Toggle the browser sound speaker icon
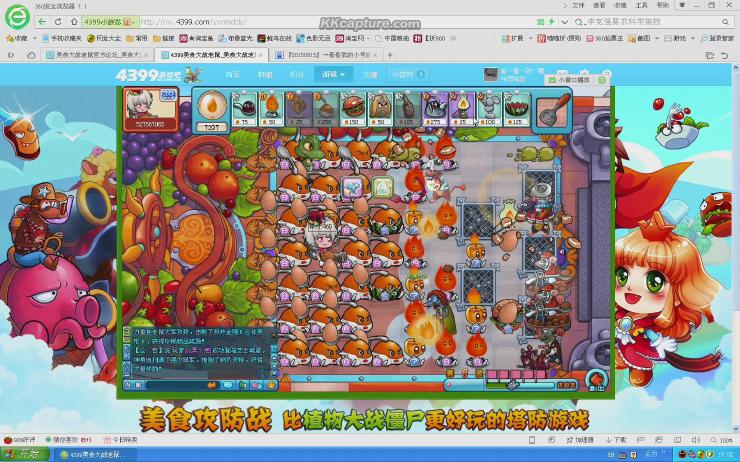 (x=695, y=440)
